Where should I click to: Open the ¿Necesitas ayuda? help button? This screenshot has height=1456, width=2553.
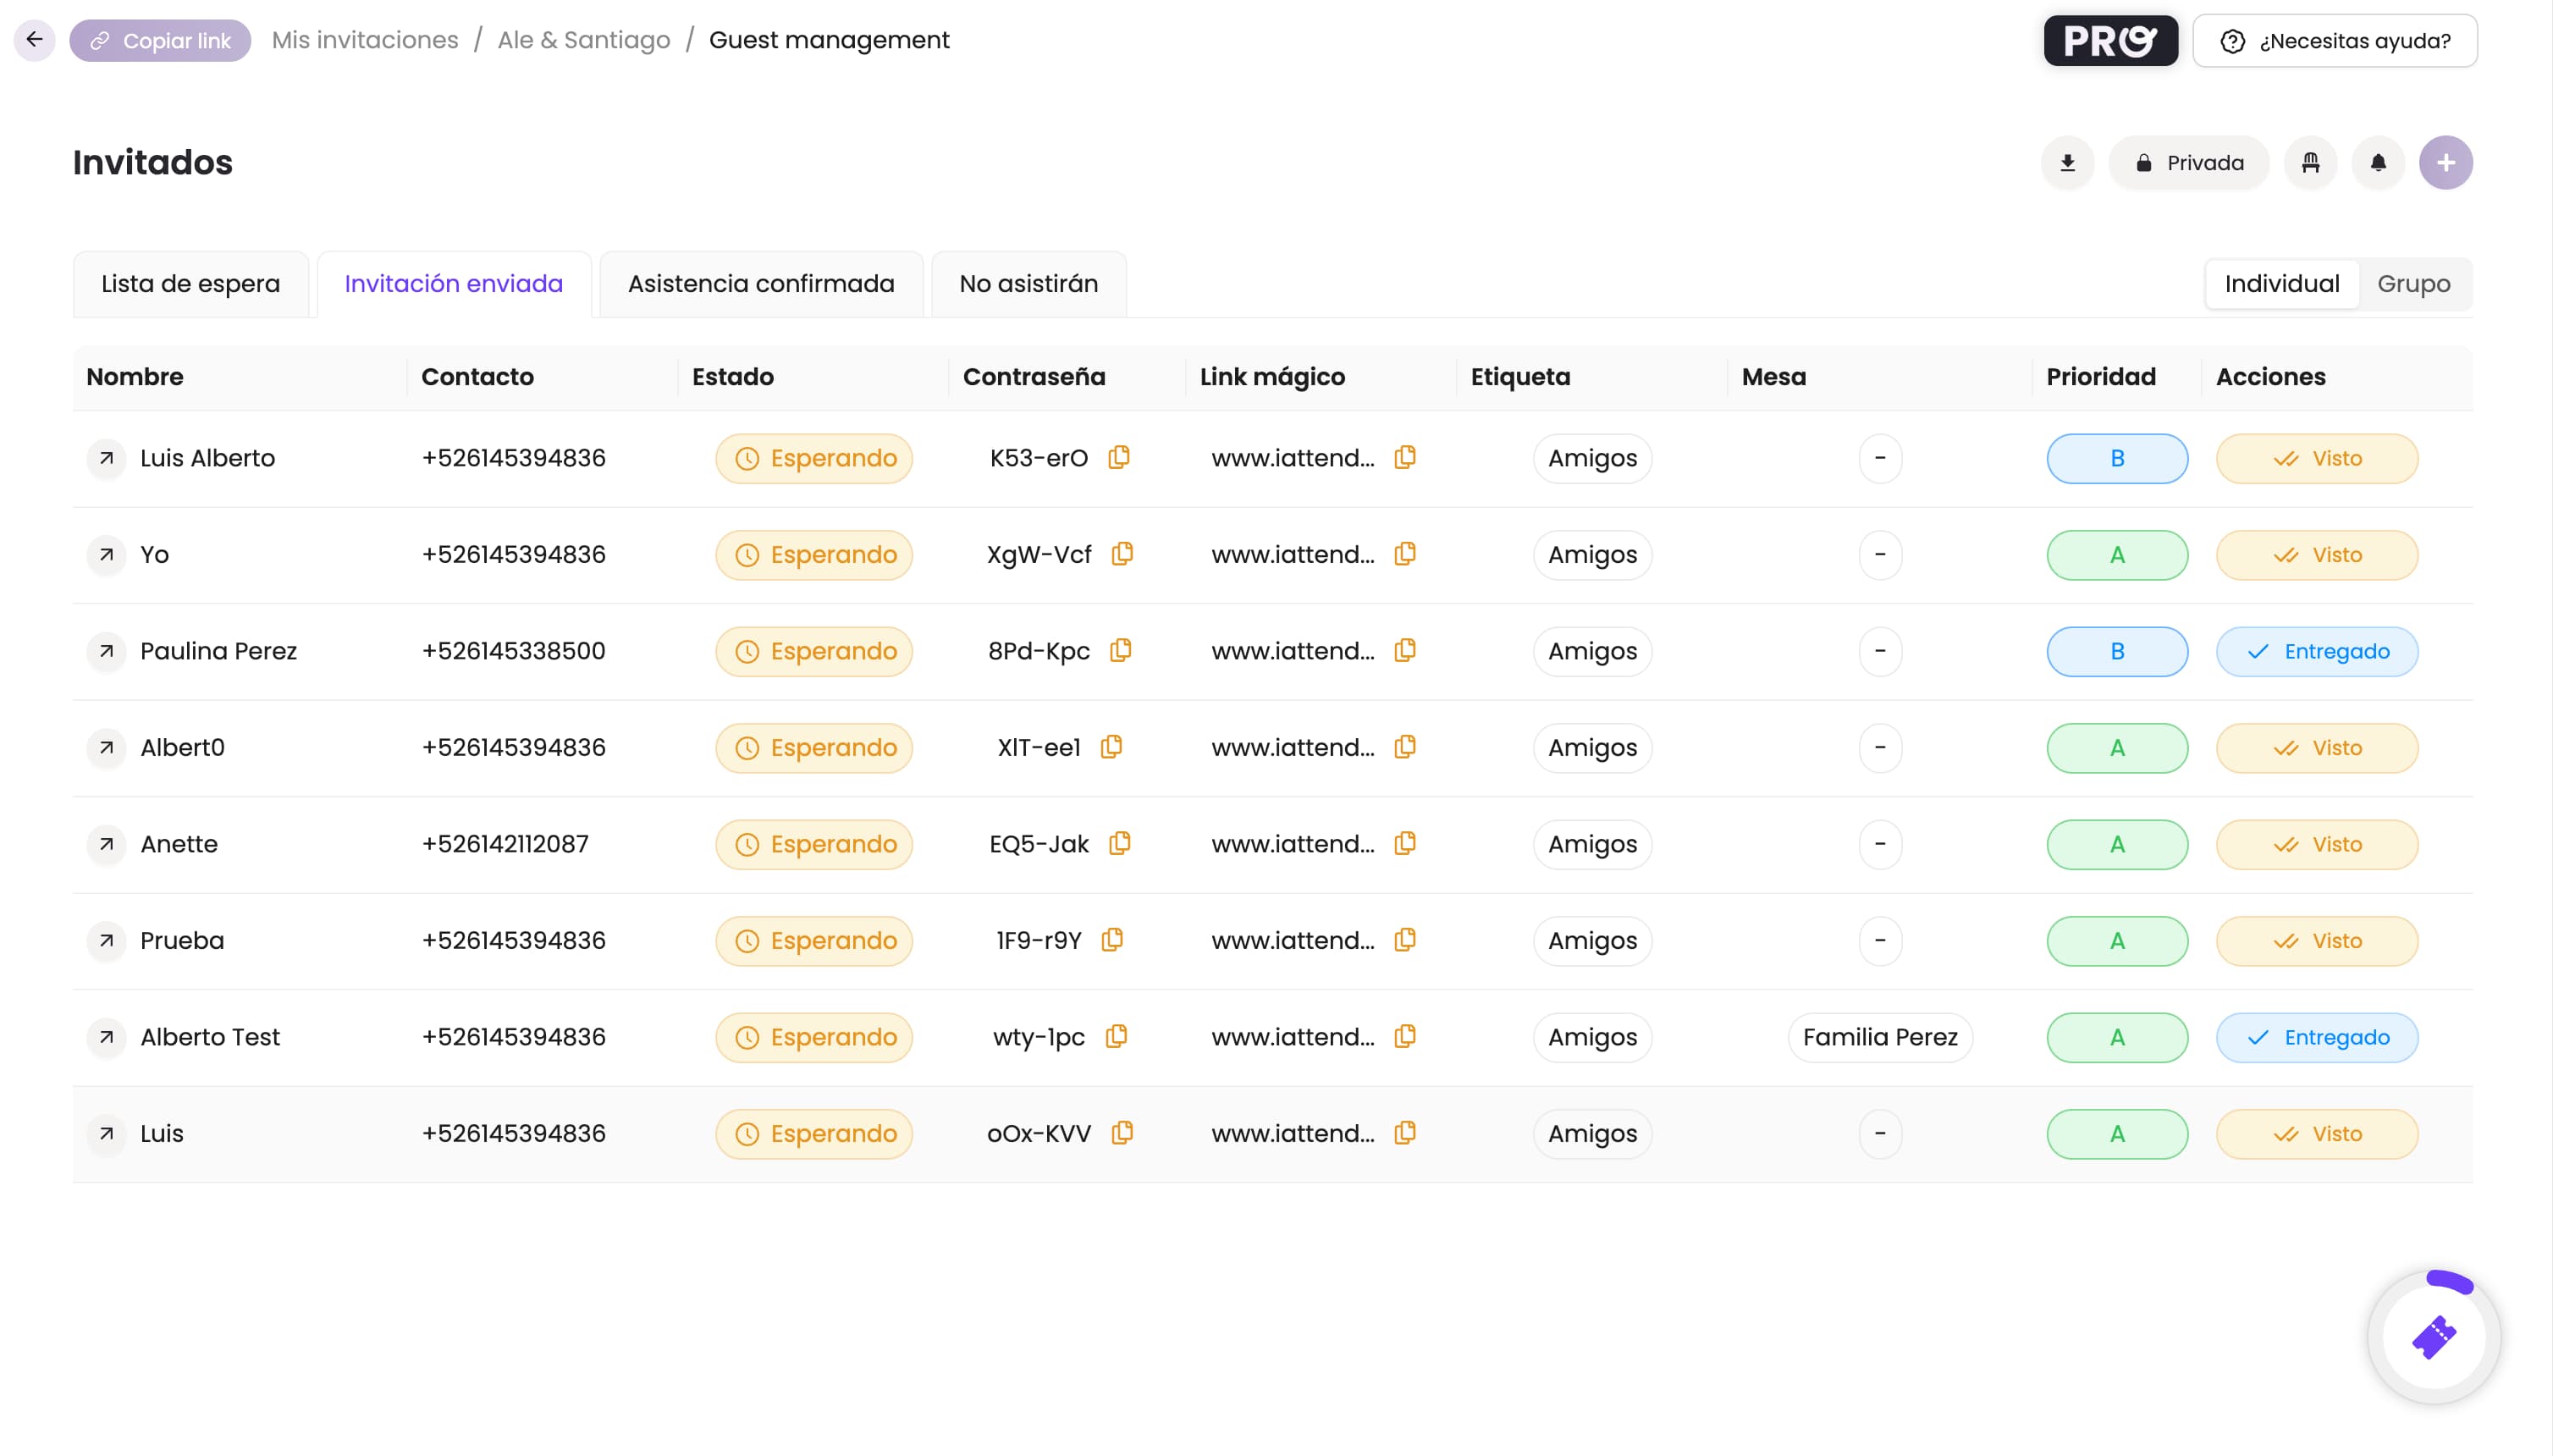click(x=2334, y=41)
